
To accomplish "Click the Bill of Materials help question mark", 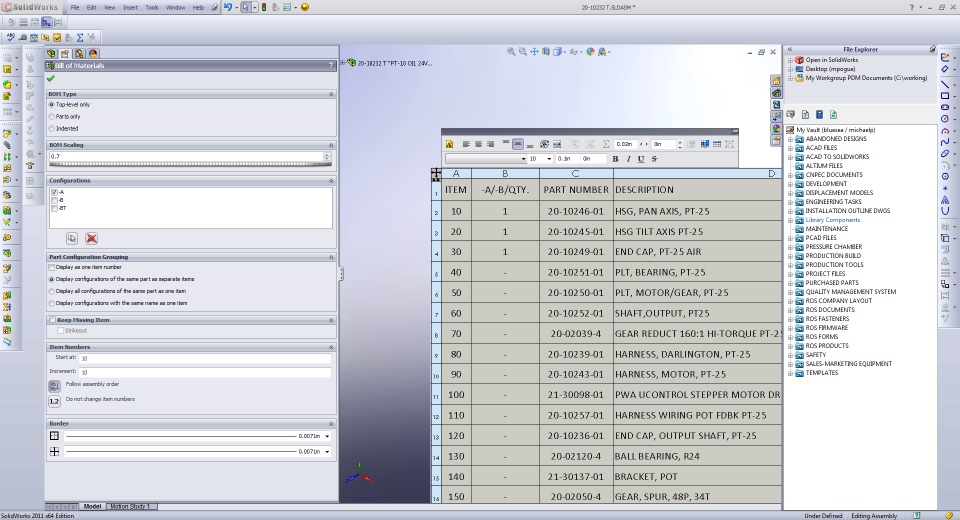I will 331,65.
